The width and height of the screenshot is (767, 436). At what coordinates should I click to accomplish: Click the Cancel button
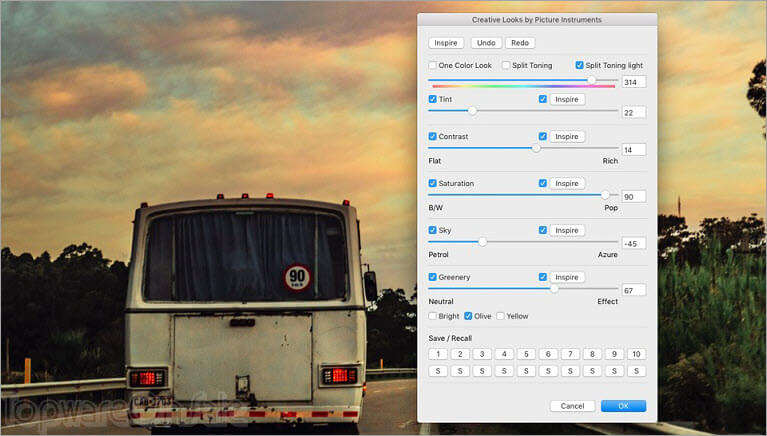[x=572, y=406]
